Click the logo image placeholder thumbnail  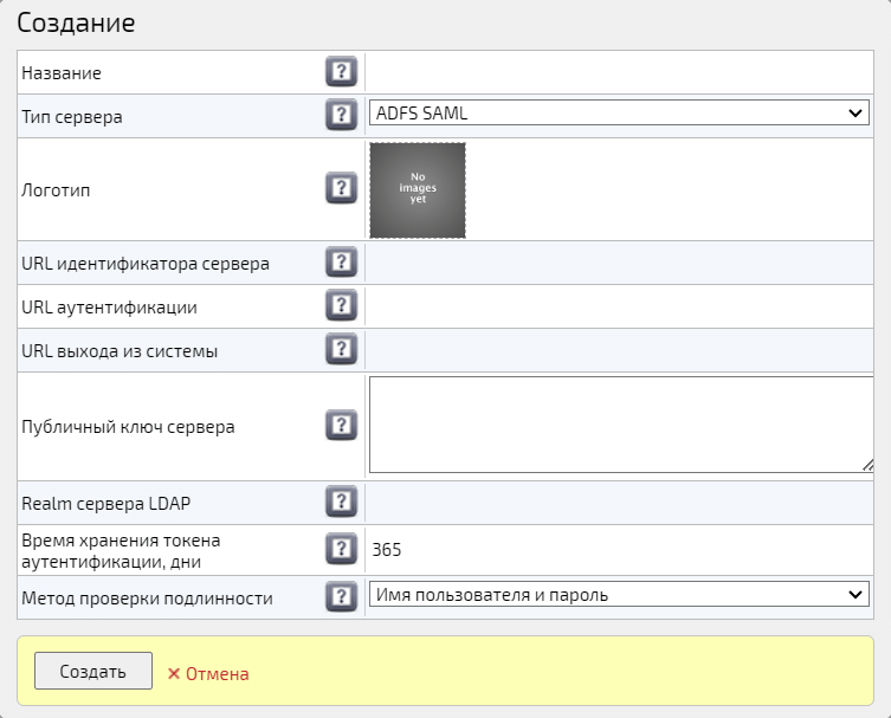click(417, 190)
